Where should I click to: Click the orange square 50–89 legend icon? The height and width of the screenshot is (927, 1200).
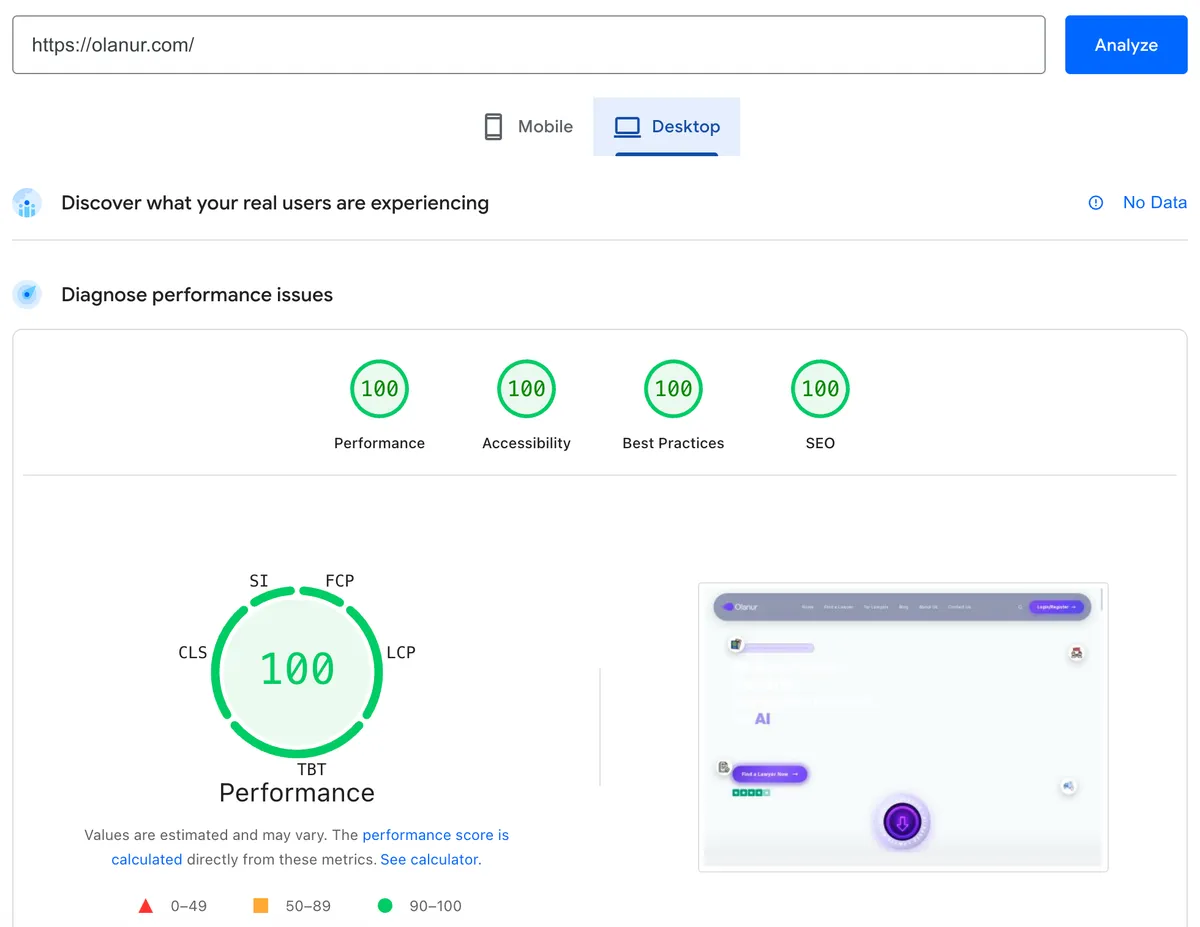261,906
